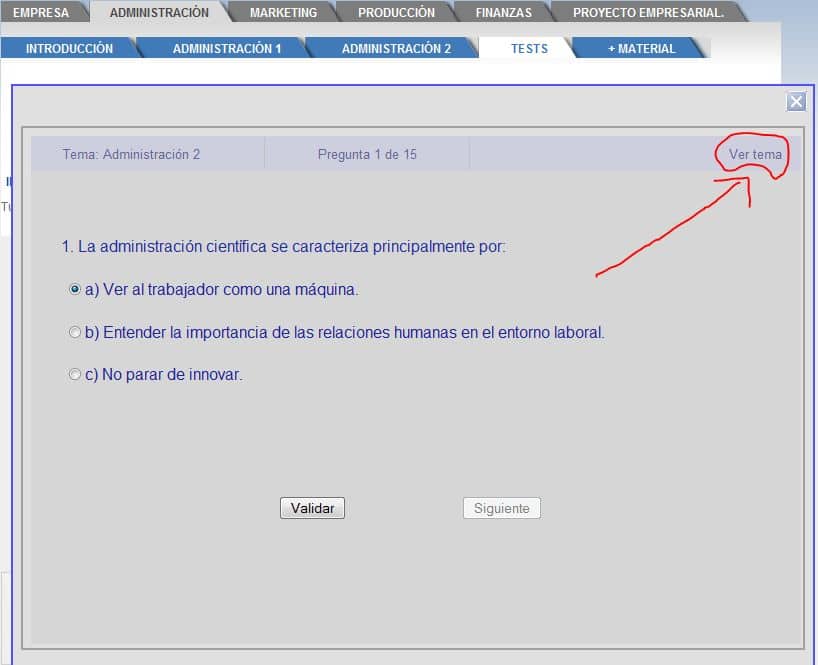Open the PROYECTO EMPRESARIAL tab
The width and height of the screenshot is (818, 665).
(x=648, y=13)
